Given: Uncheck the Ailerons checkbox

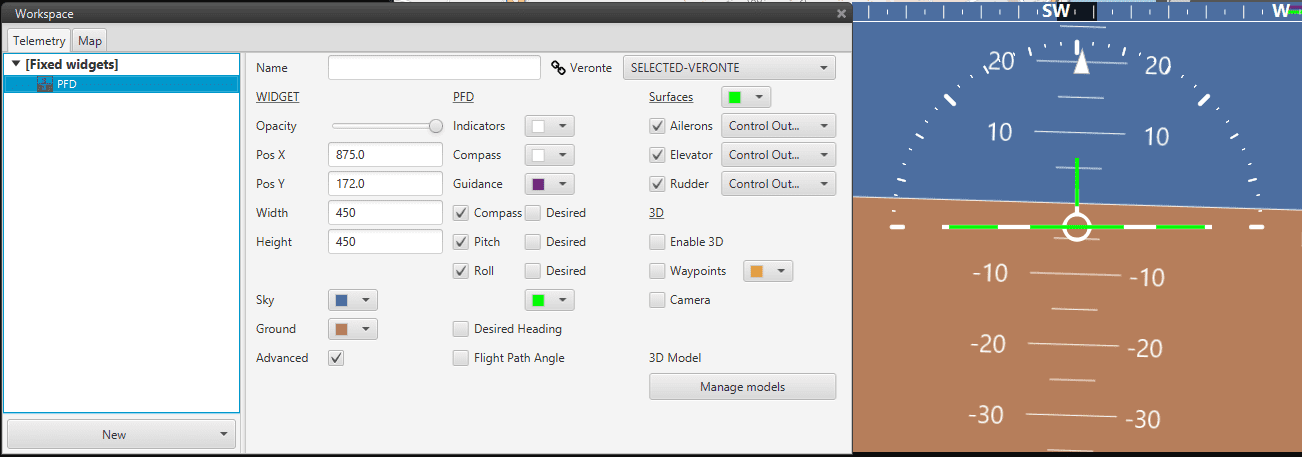Looking at the screenshot, I should [657, 126].
